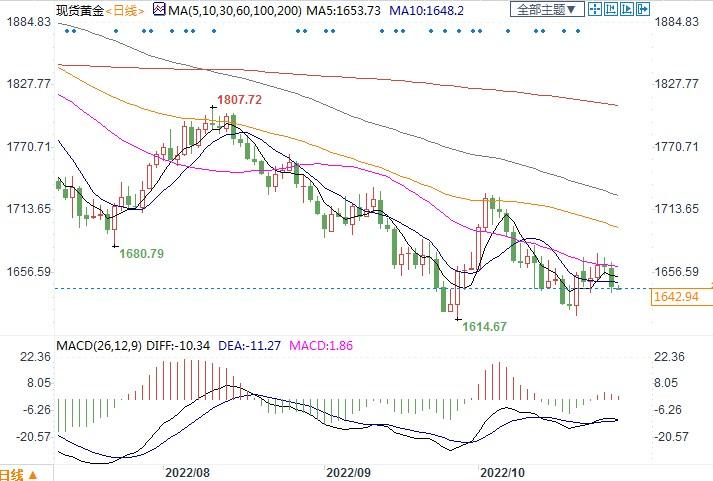Click the crosshair cursor icon
This screenshot has height=481, width=713.
594,9
